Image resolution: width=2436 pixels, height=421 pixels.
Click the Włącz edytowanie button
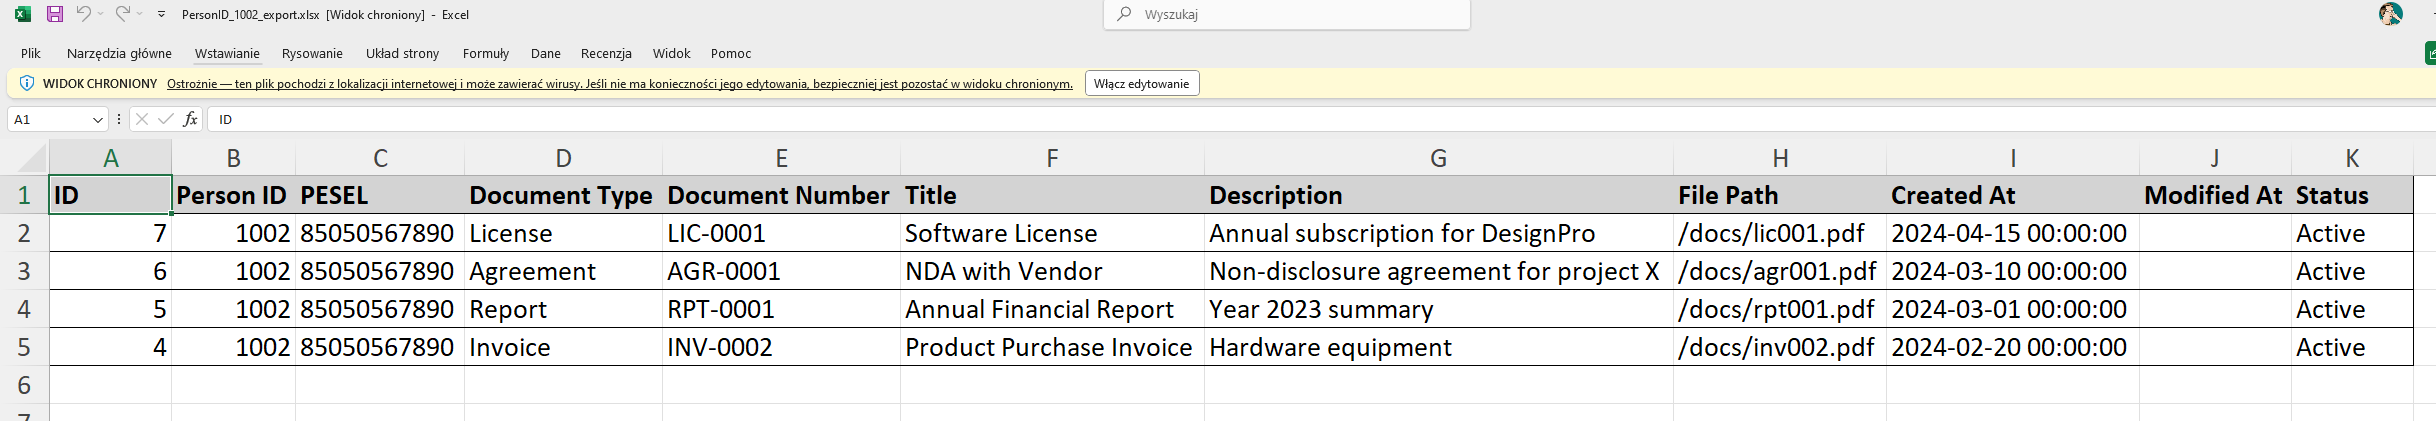point(1141,84)
